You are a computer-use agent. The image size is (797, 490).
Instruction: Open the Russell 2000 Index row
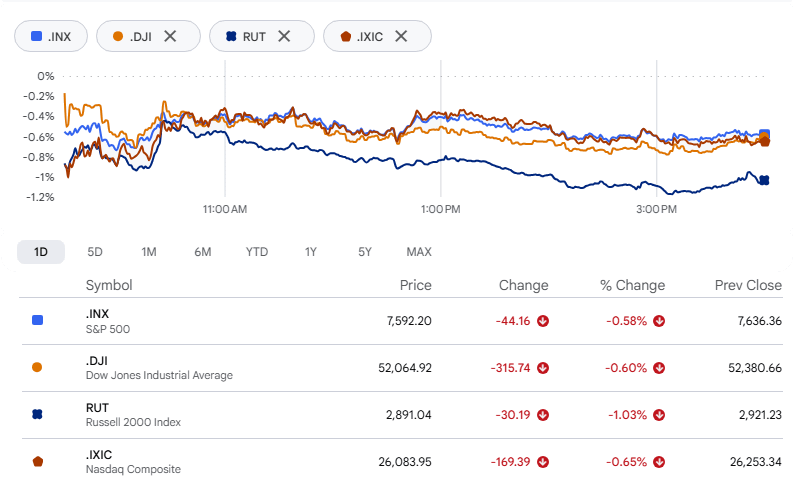(x=402, y=415)
